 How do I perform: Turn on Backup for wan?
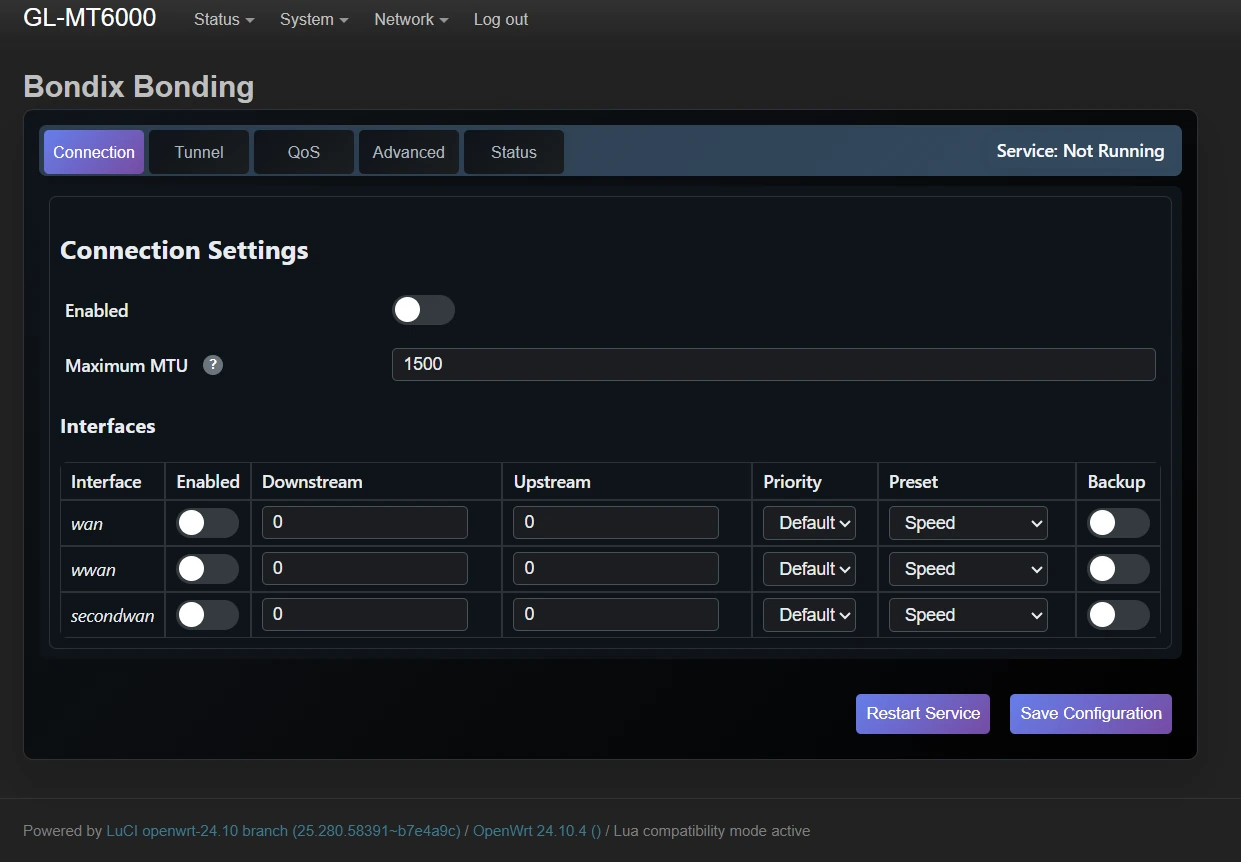pyautogui.click(x=1118, y=523)
